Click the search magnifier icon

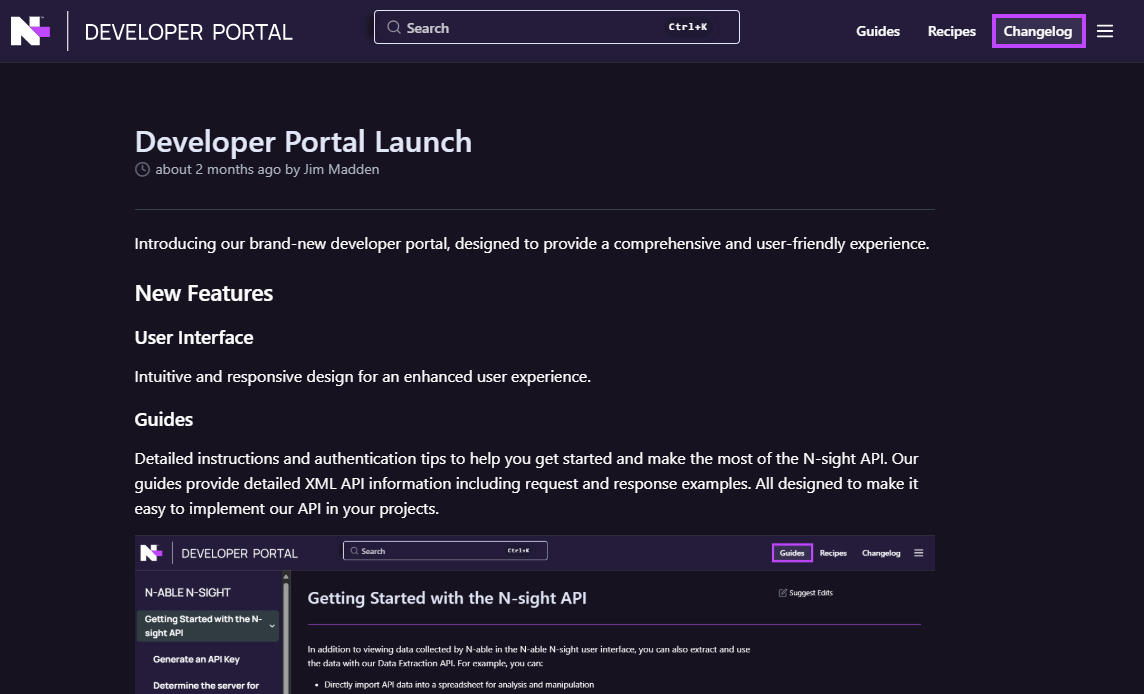394,28
